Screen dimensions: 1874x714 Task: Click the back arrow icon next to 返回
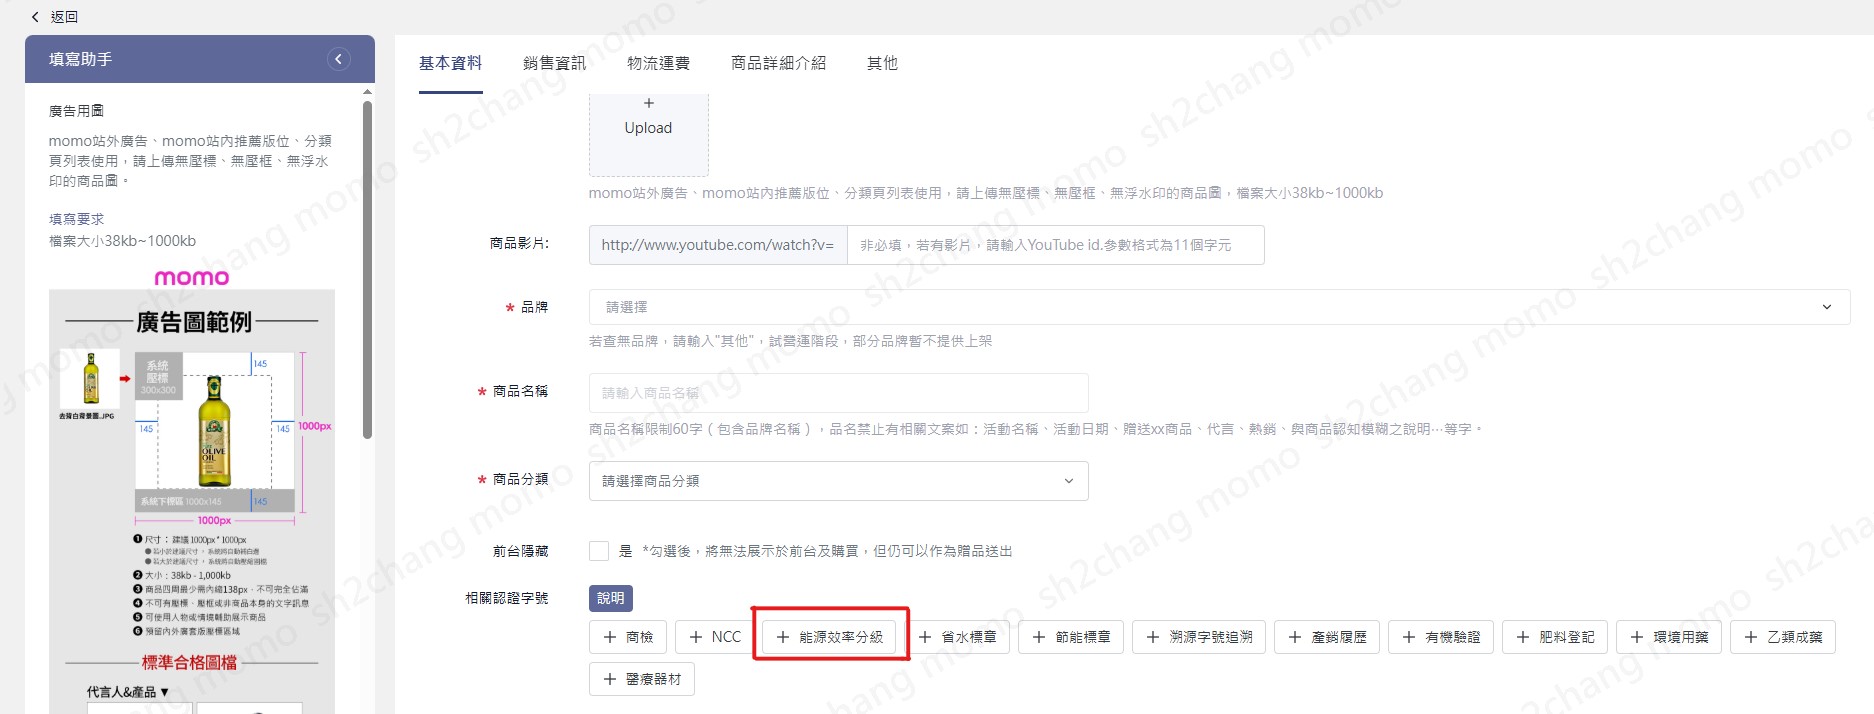[36, 17]
